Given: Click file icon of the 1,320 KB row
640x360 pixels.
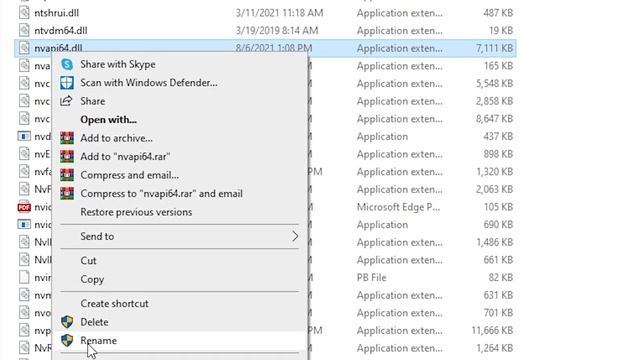Looking at the screenshot, I should click(24, 171).
